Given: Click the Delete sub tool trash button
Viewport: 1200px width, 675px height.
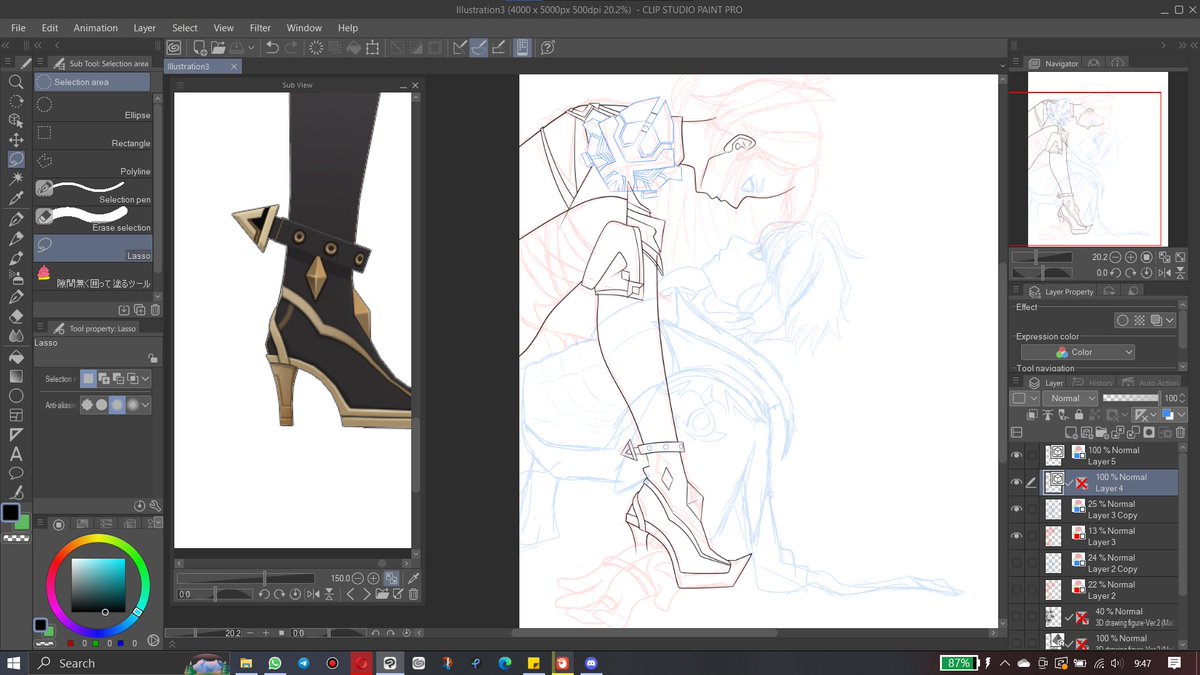Looking at the screenshot, I should (154, 309).
